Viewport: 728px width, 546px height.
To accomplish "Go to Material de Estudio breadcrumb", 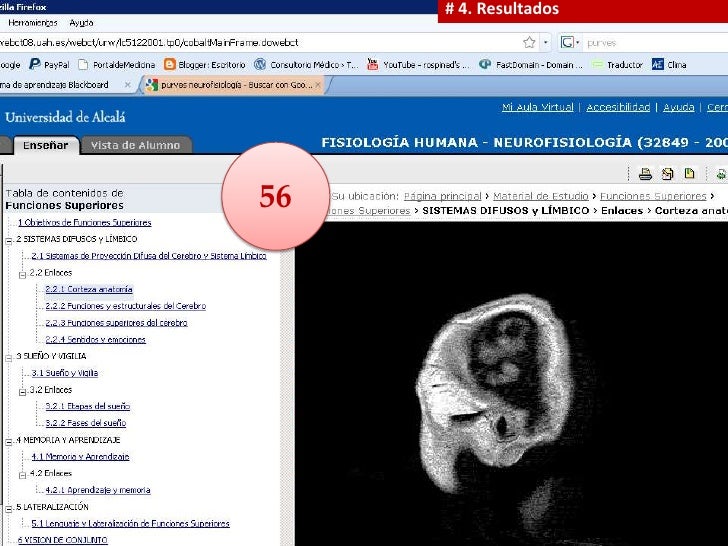I will pyautogui.click(x=540, y=196).
